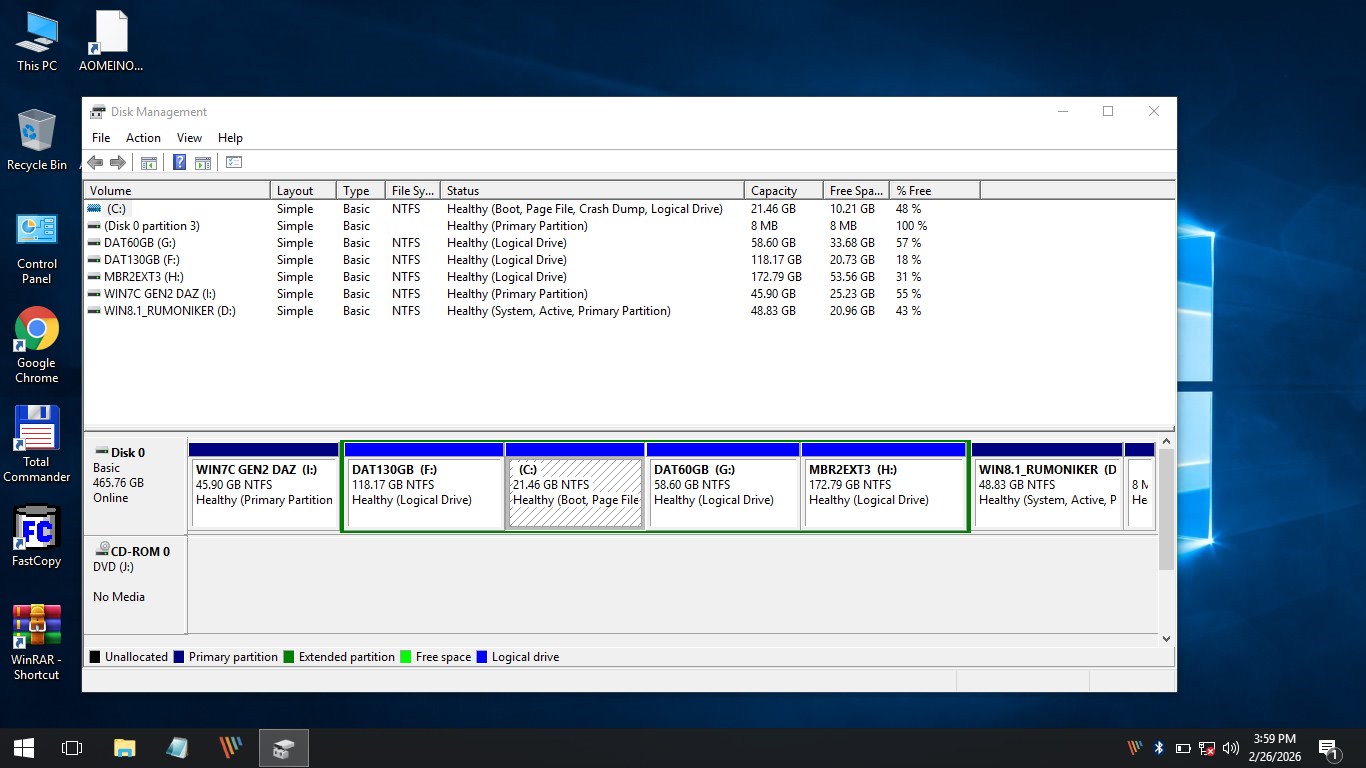Click the Extended partition green legend swatch
Screen dimensions: 1366x768
pos(289,657)
